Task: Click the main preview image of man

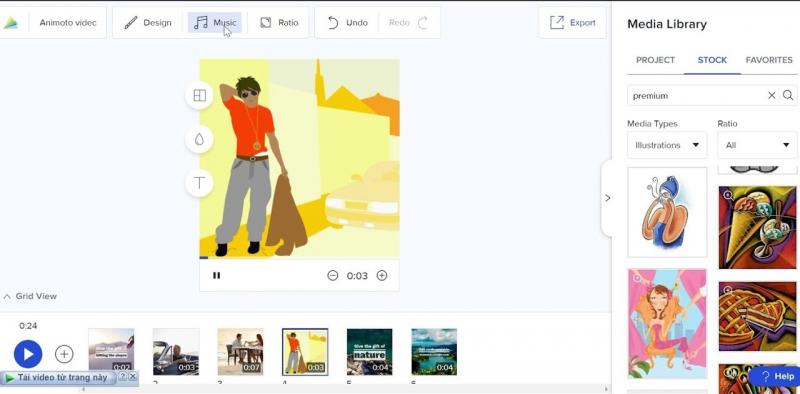Action: (299, 158)
